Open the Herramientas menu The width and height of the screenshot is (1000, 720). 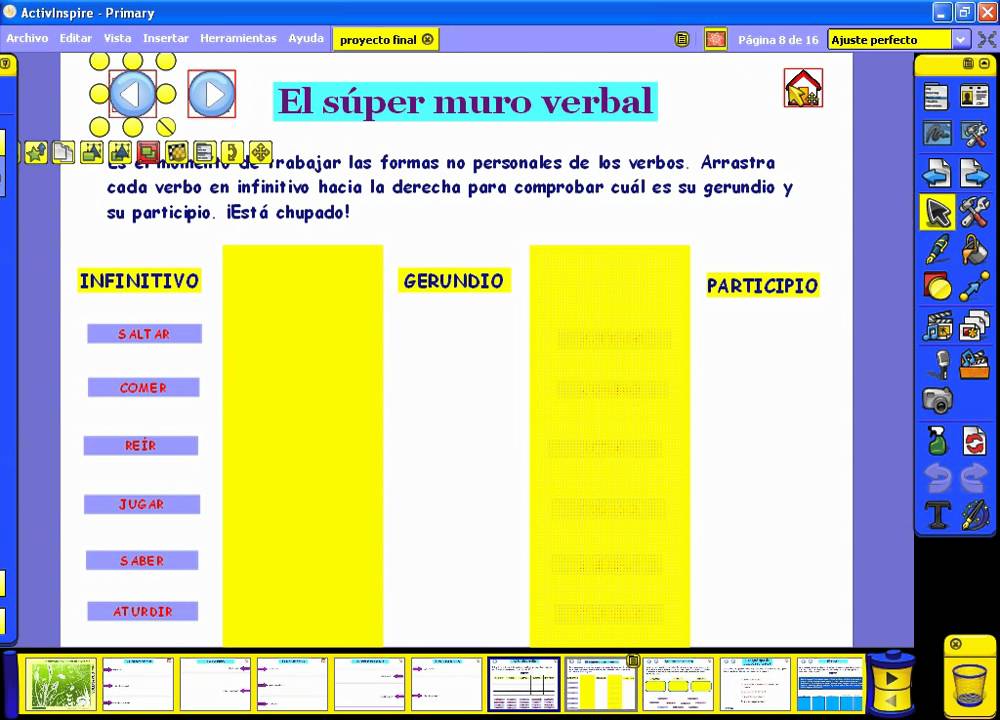(x=239, y=38)
